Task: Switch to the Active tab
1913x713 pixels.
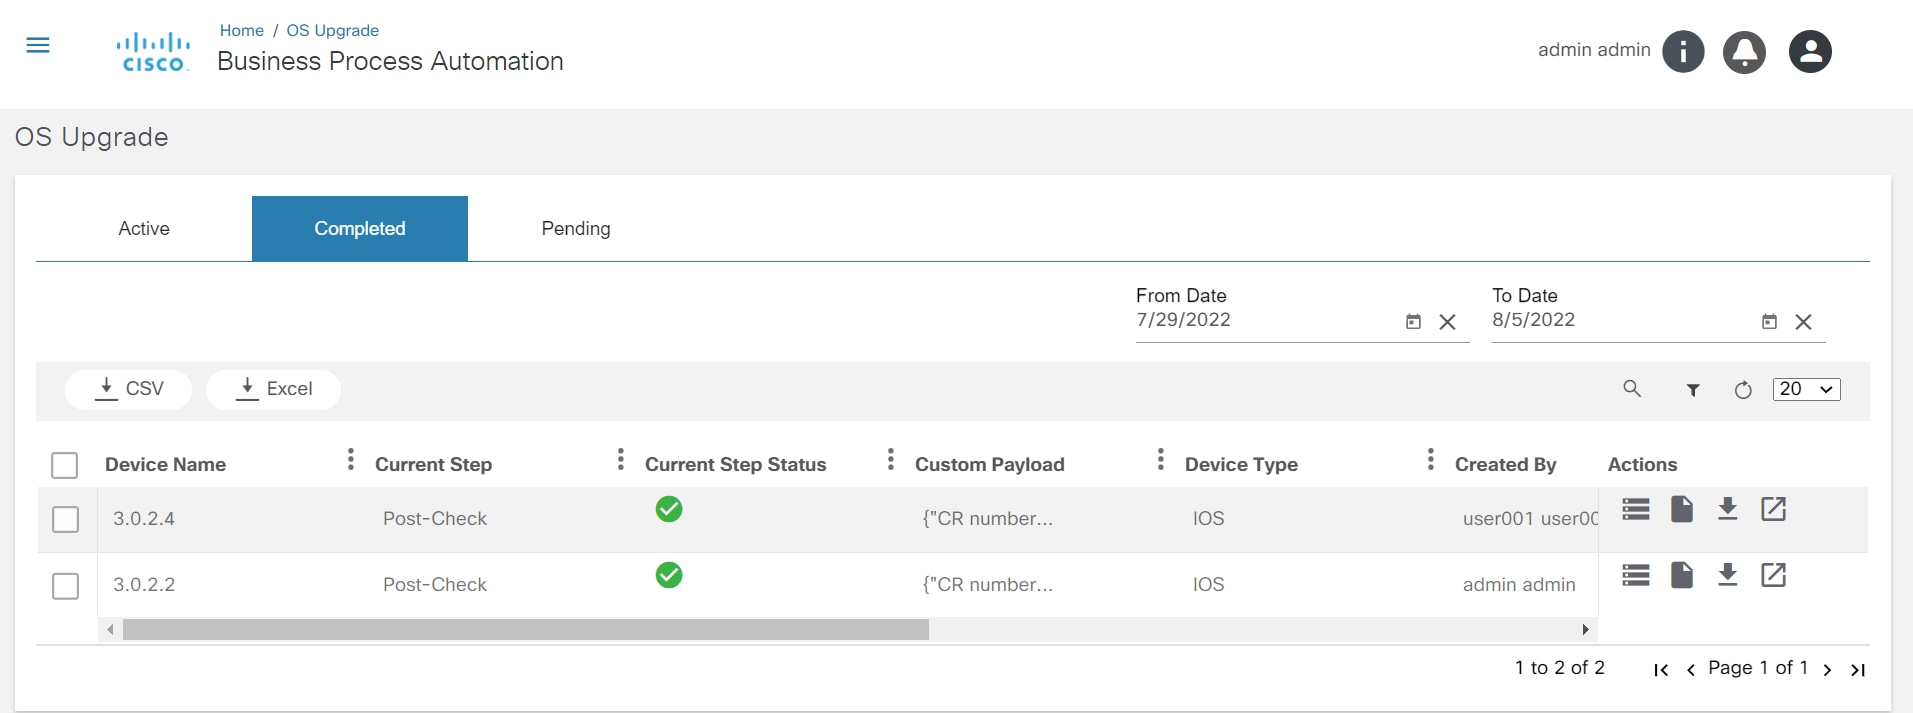Action: click(x=144, y=229)
